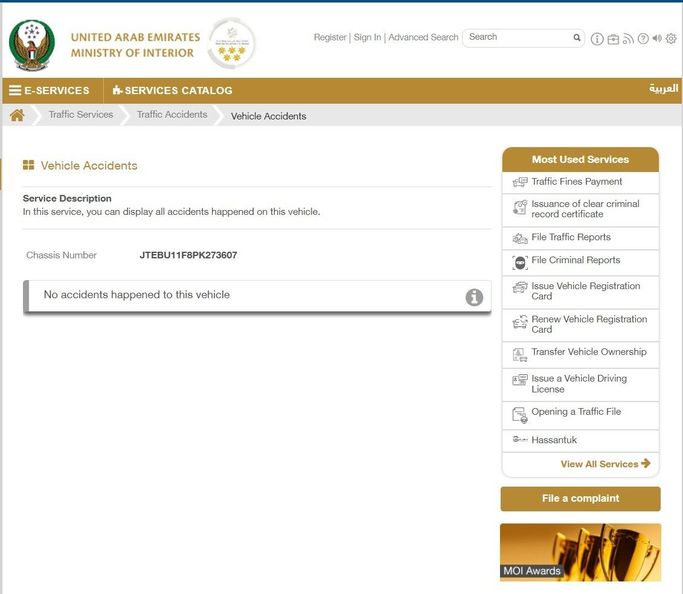Open the E-Services hamburger menu
683x594 pixels.
coord(50,90)
